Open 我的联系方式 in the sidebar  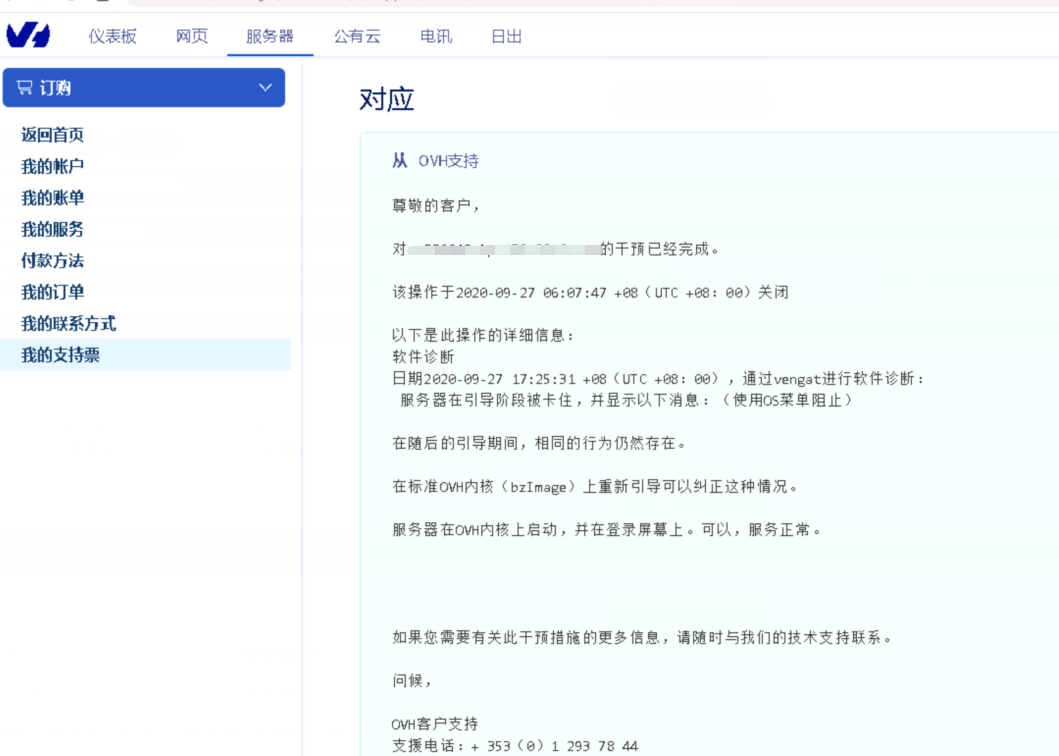pos(69,324)
